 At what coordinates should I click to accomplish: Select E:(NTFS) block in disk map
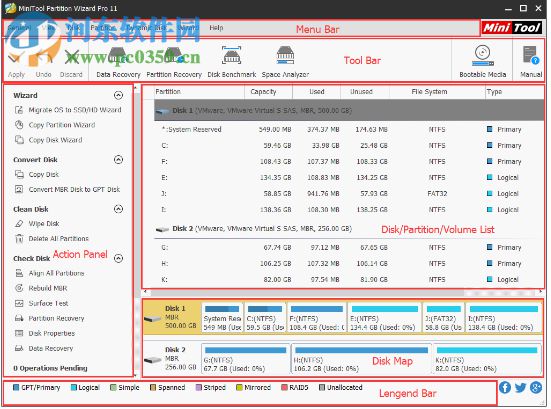click(384, 318)
